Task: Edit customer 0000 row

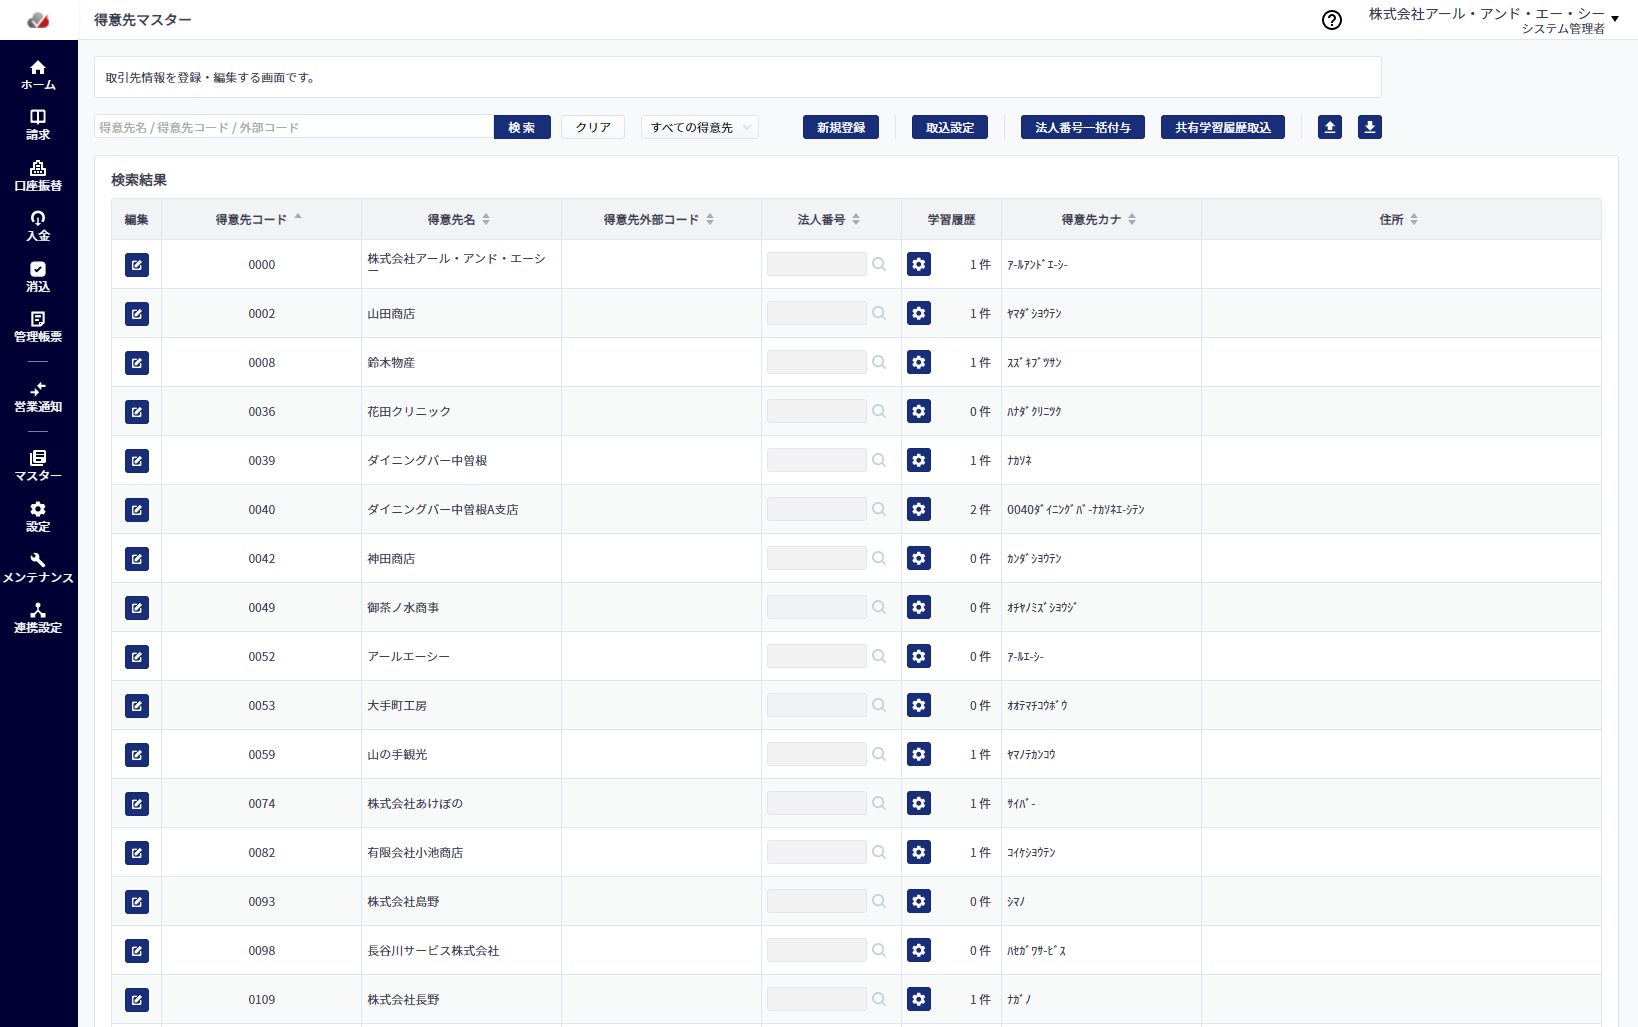Action: pos(137,265)
